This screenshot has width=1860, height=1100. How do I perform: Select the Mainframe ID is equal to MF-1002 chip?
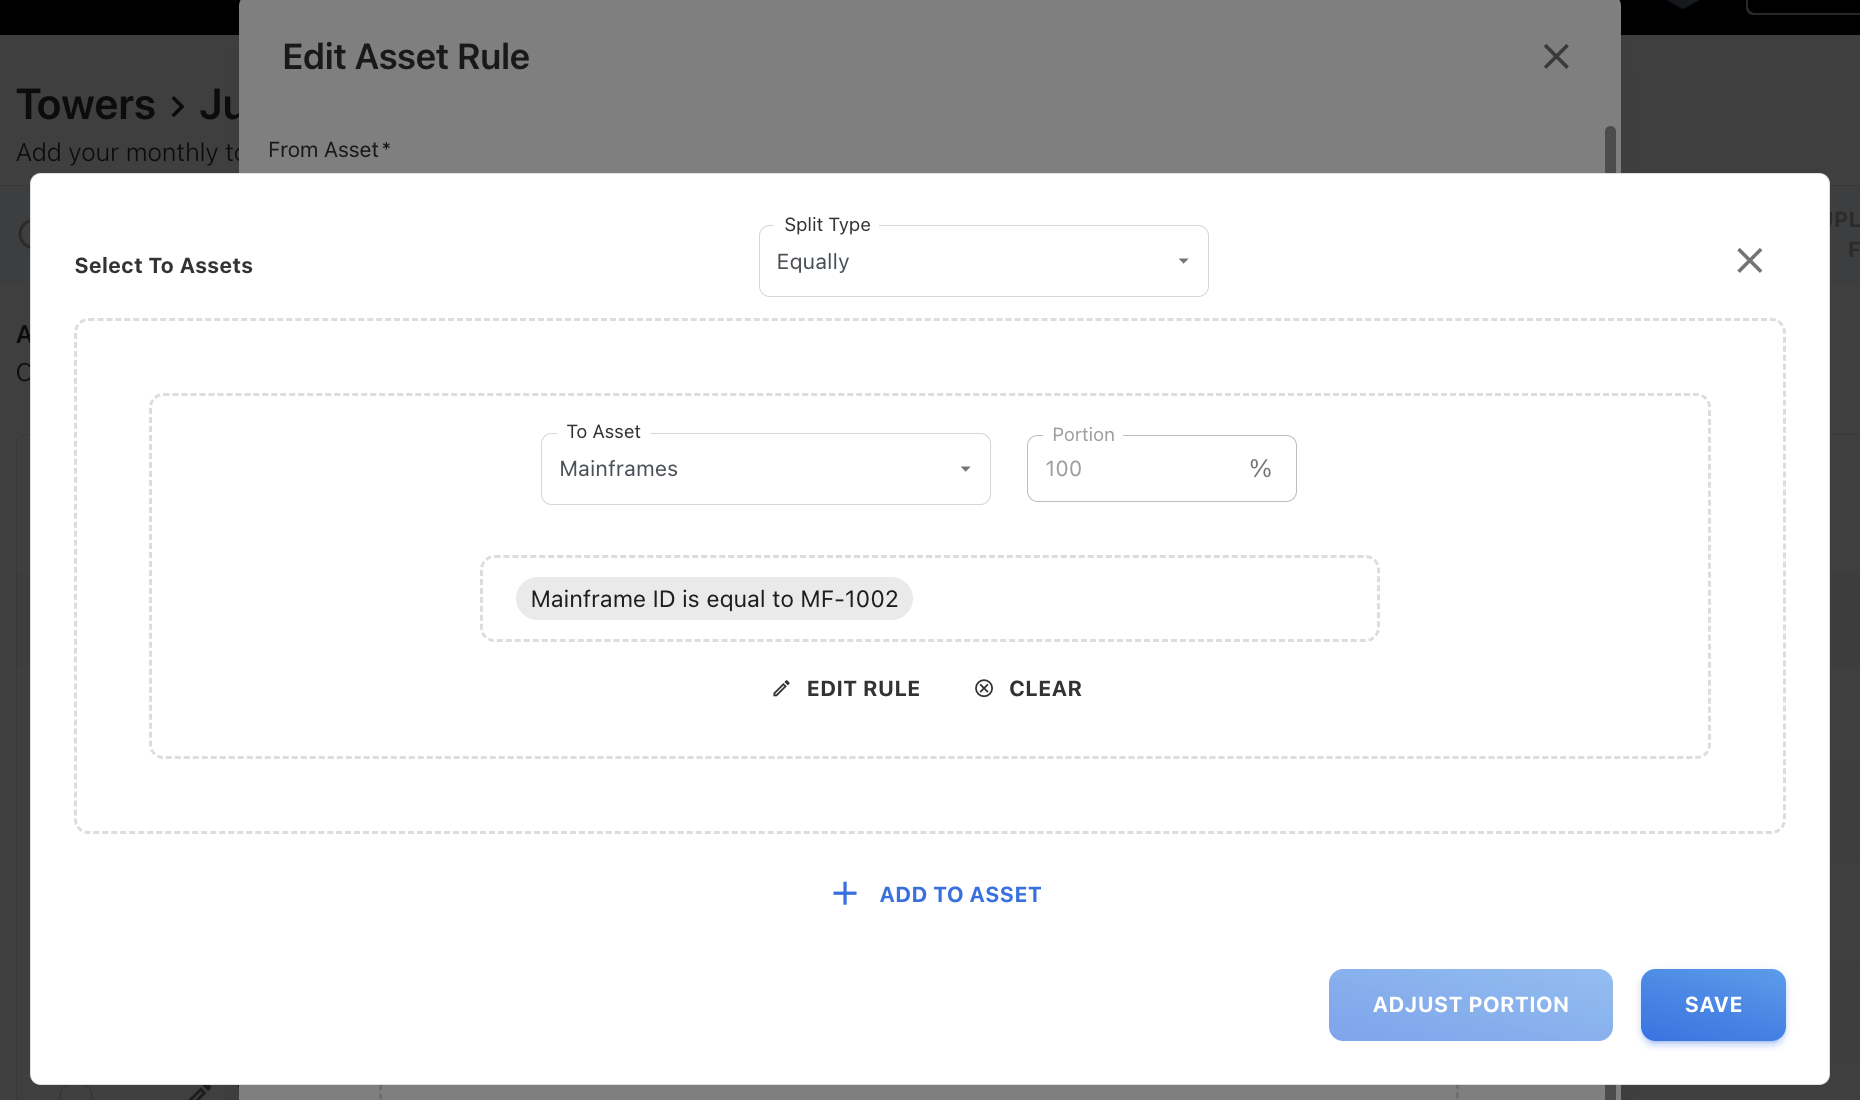click(x=714, y=599)
